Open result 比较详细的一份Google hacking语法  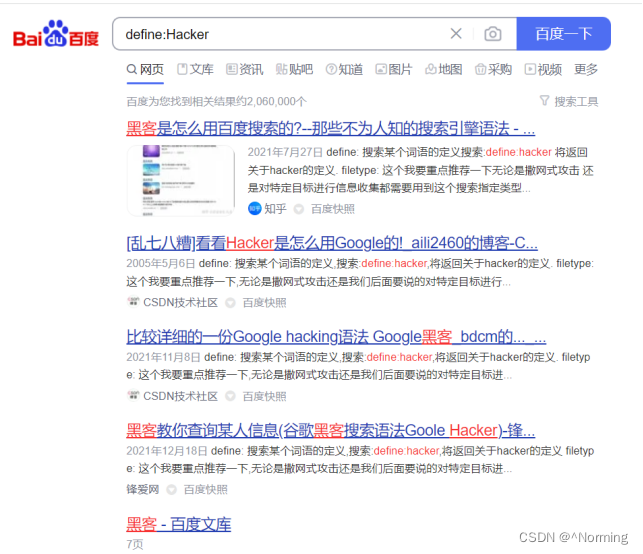[336, 337]
